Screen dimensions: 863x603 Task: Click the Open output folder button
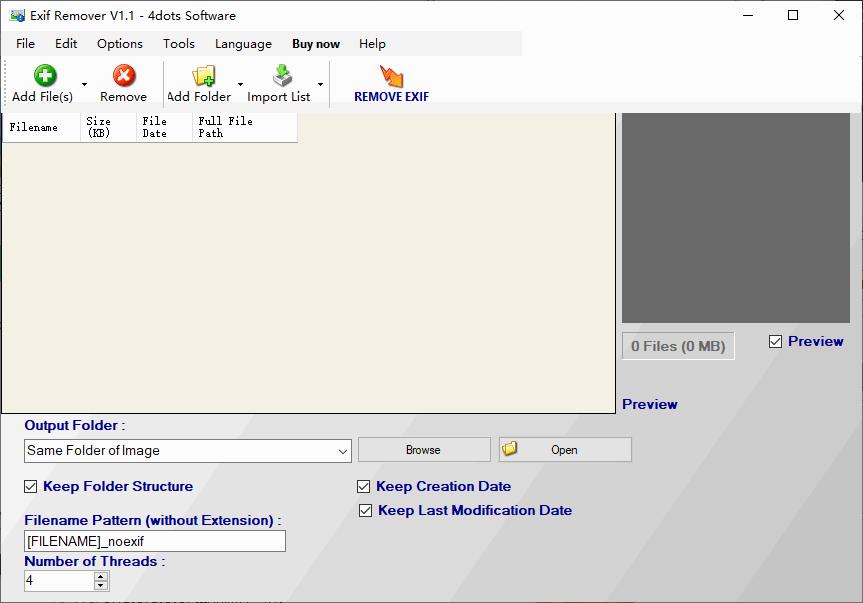pos(565,449)
